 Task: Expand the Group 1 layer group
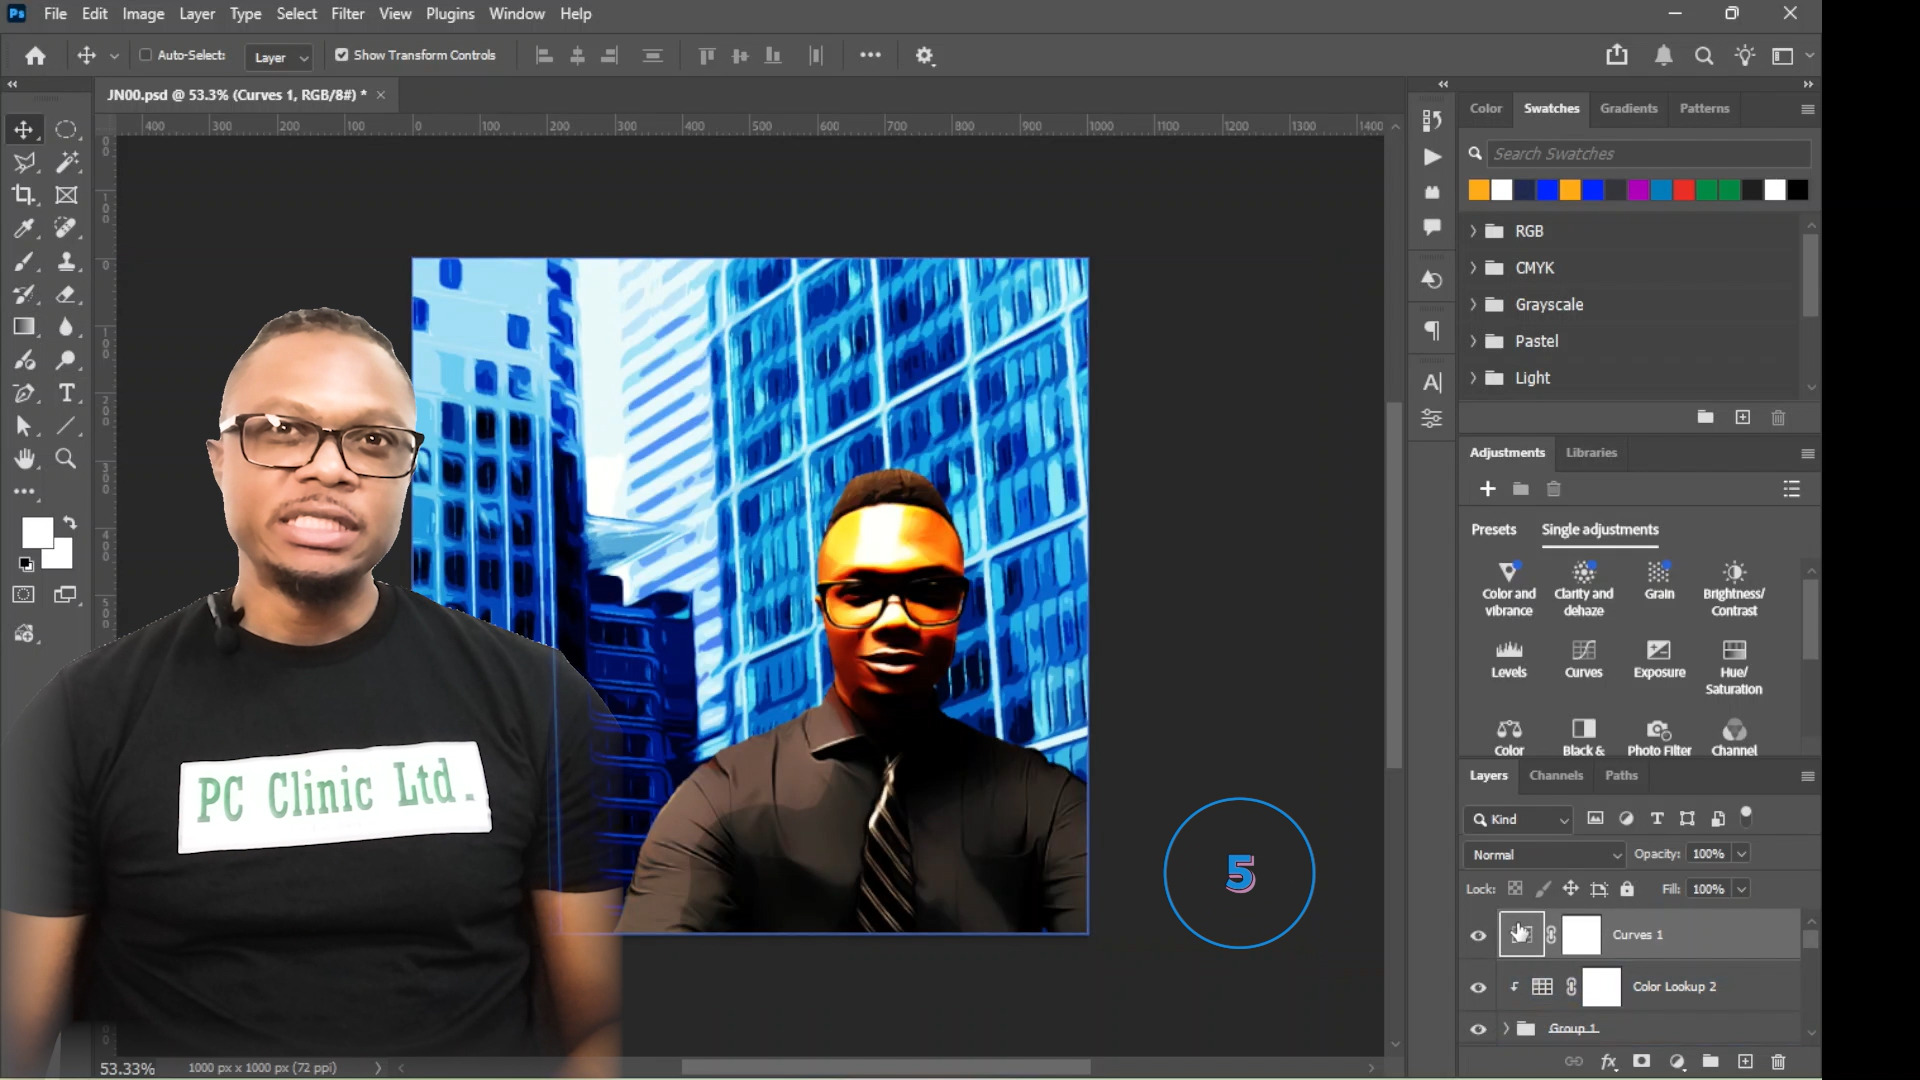pos(1506,1029)
